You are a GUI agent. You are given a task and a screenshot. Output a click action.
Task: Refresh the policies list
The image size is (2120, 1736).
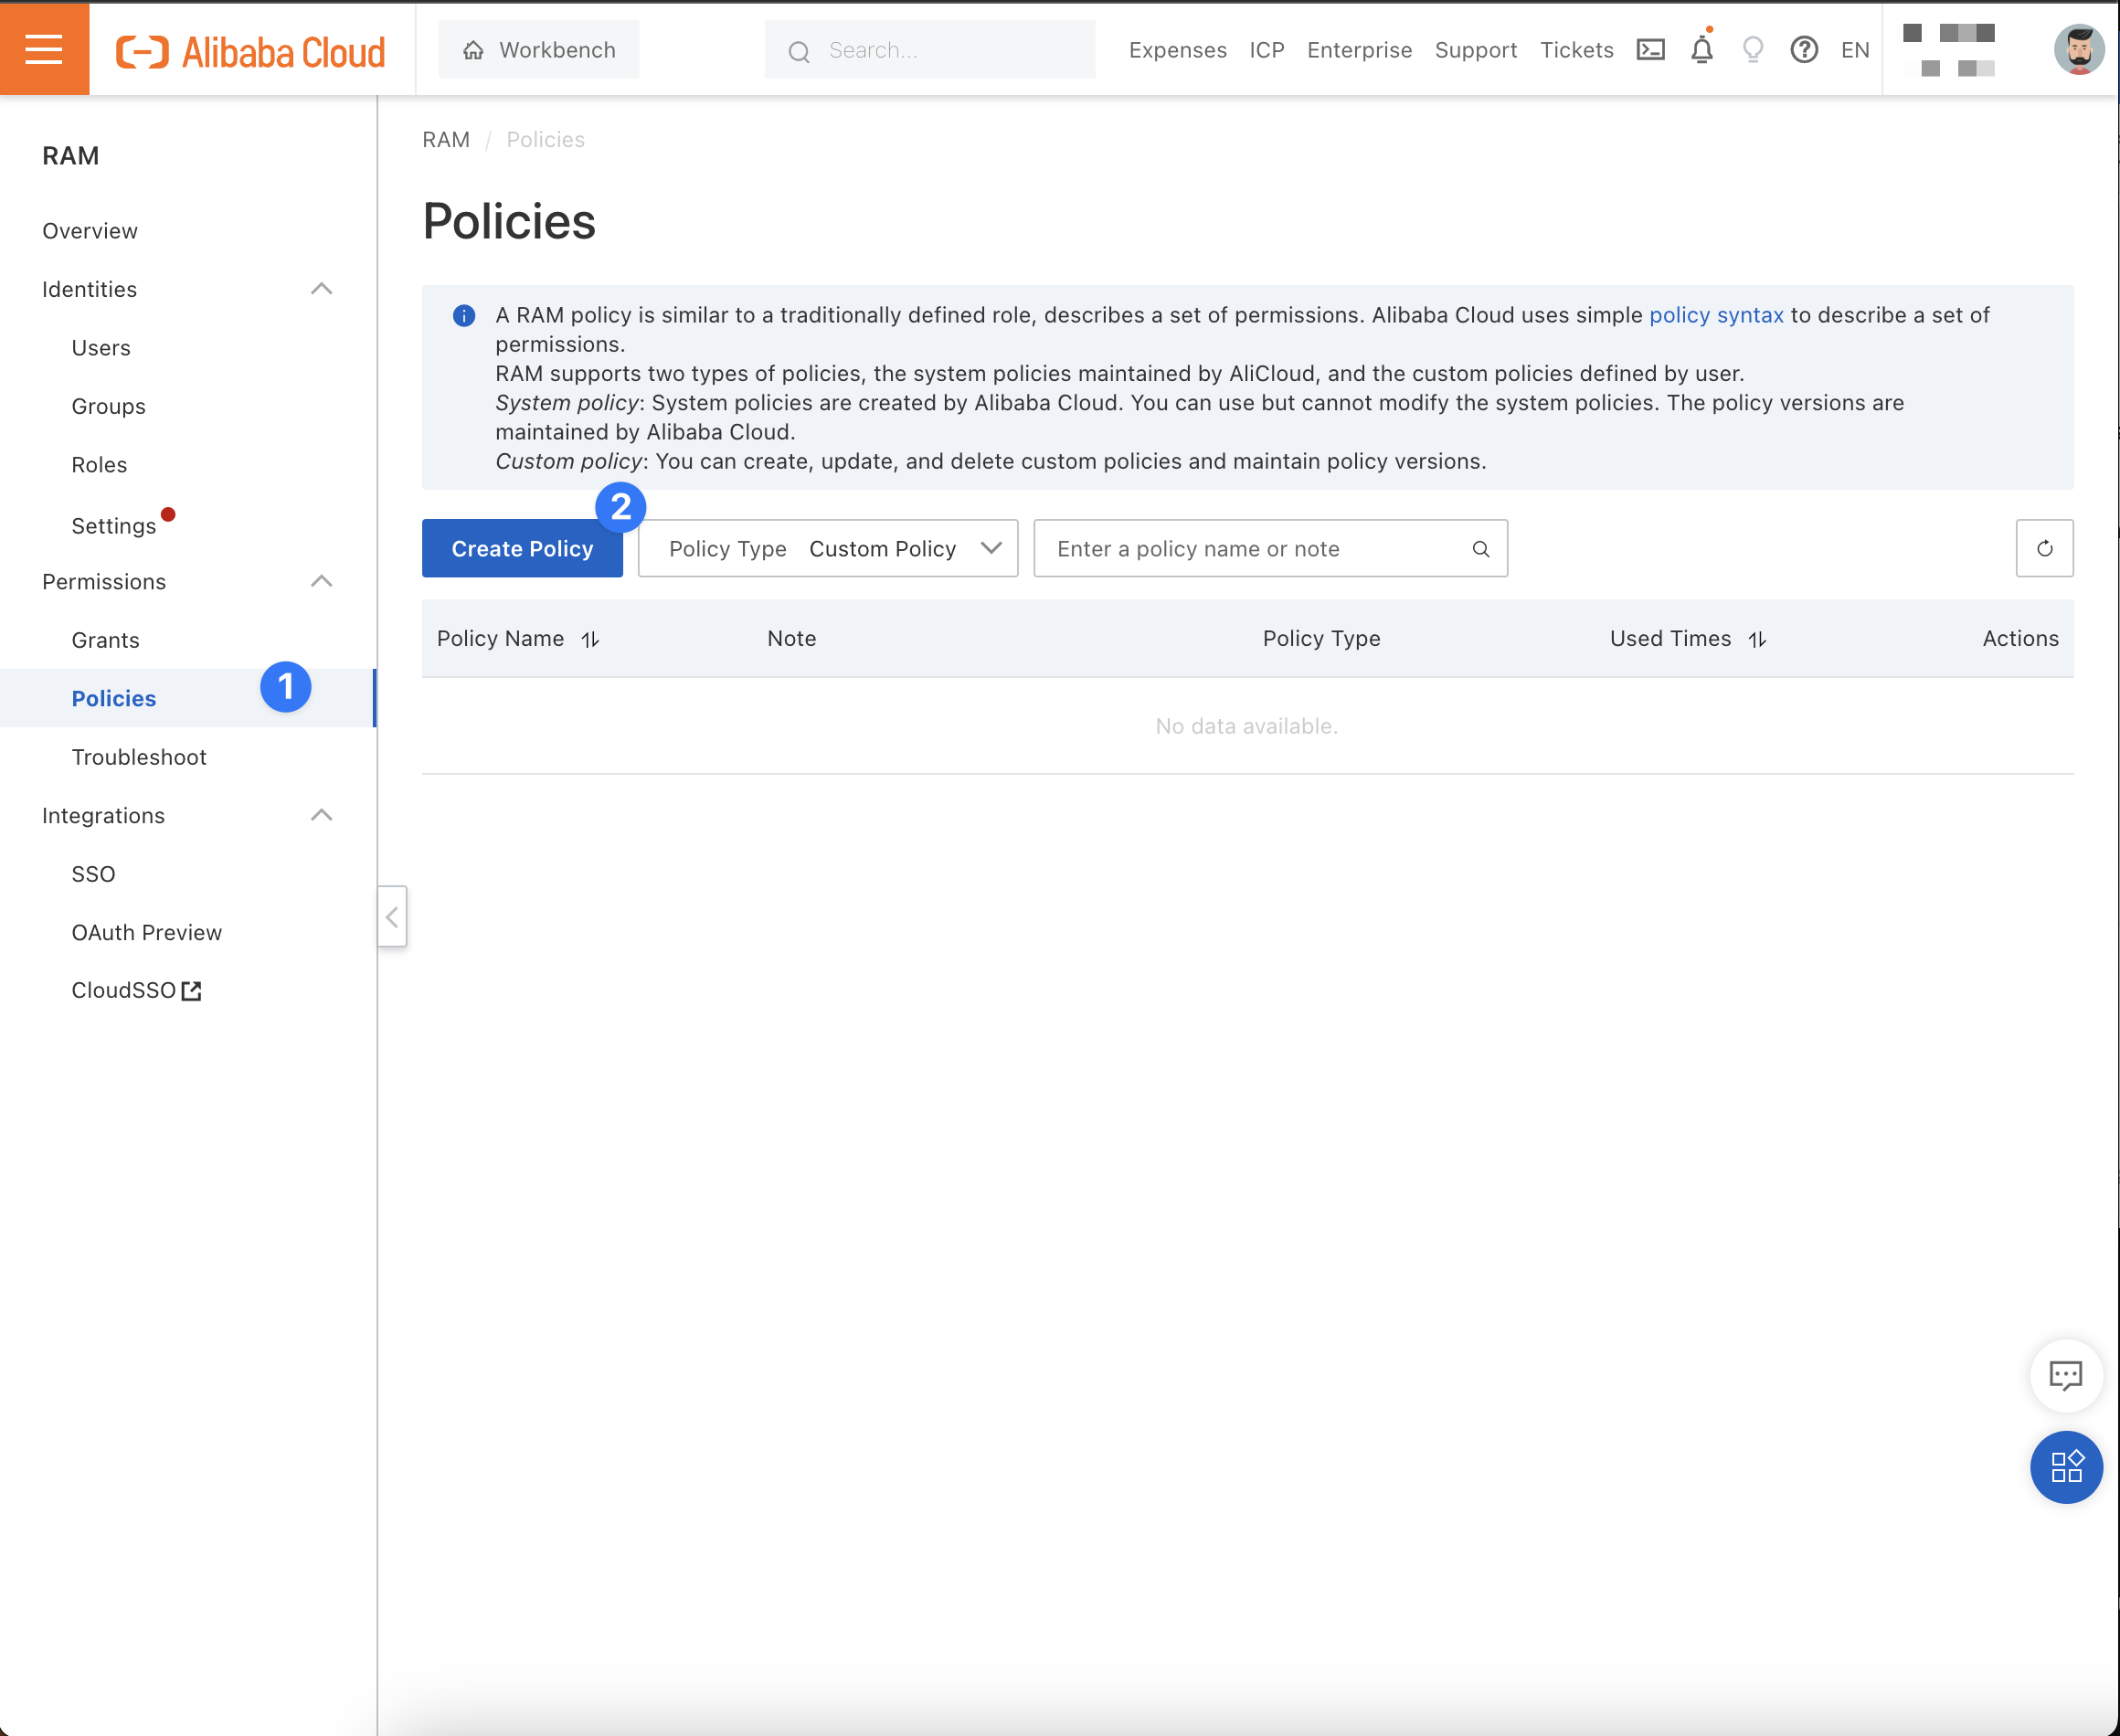click(2044, 548)
